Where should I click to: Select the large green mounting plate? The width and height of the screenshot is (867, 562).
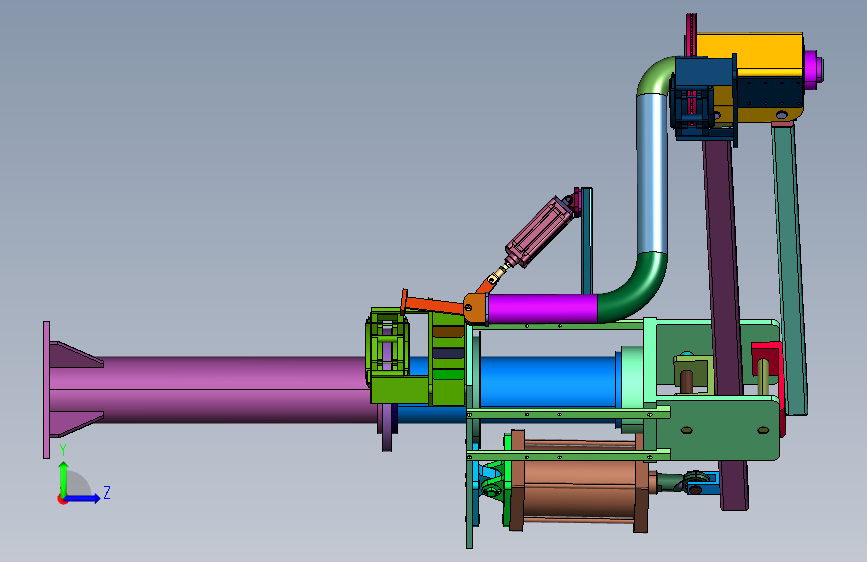[x=719, y=426]
